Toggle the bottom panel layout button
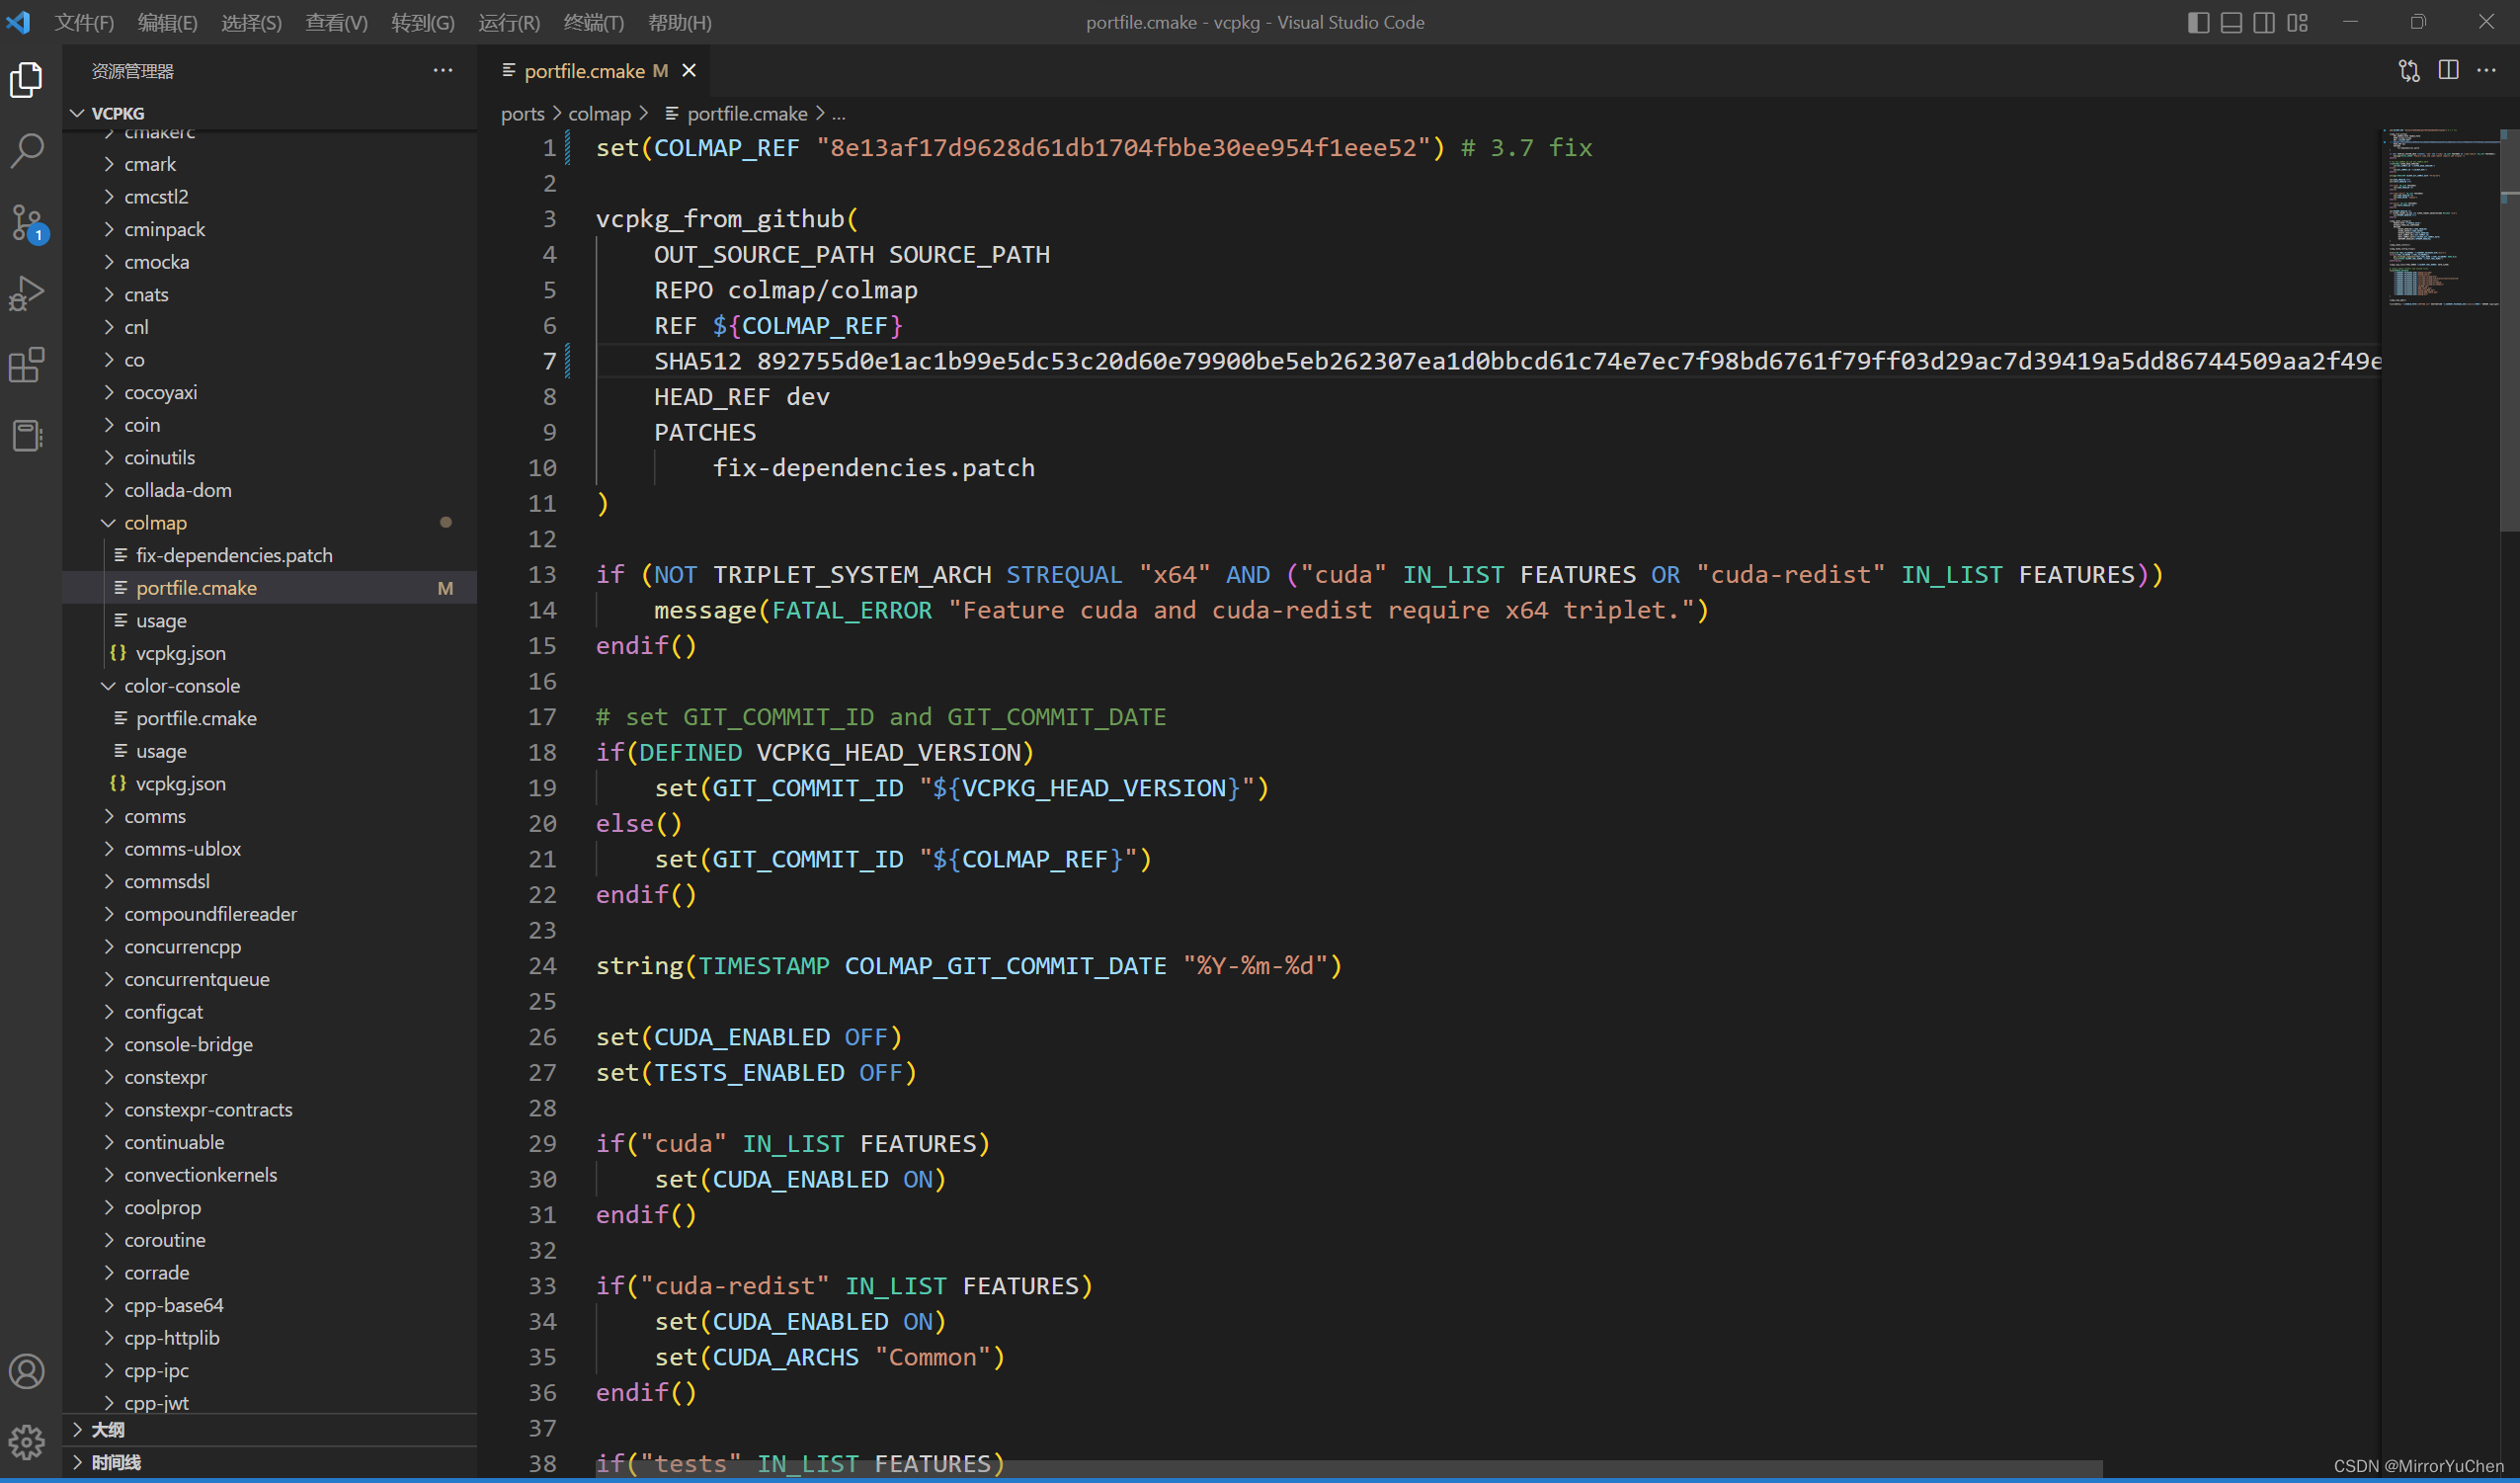 2231,22
